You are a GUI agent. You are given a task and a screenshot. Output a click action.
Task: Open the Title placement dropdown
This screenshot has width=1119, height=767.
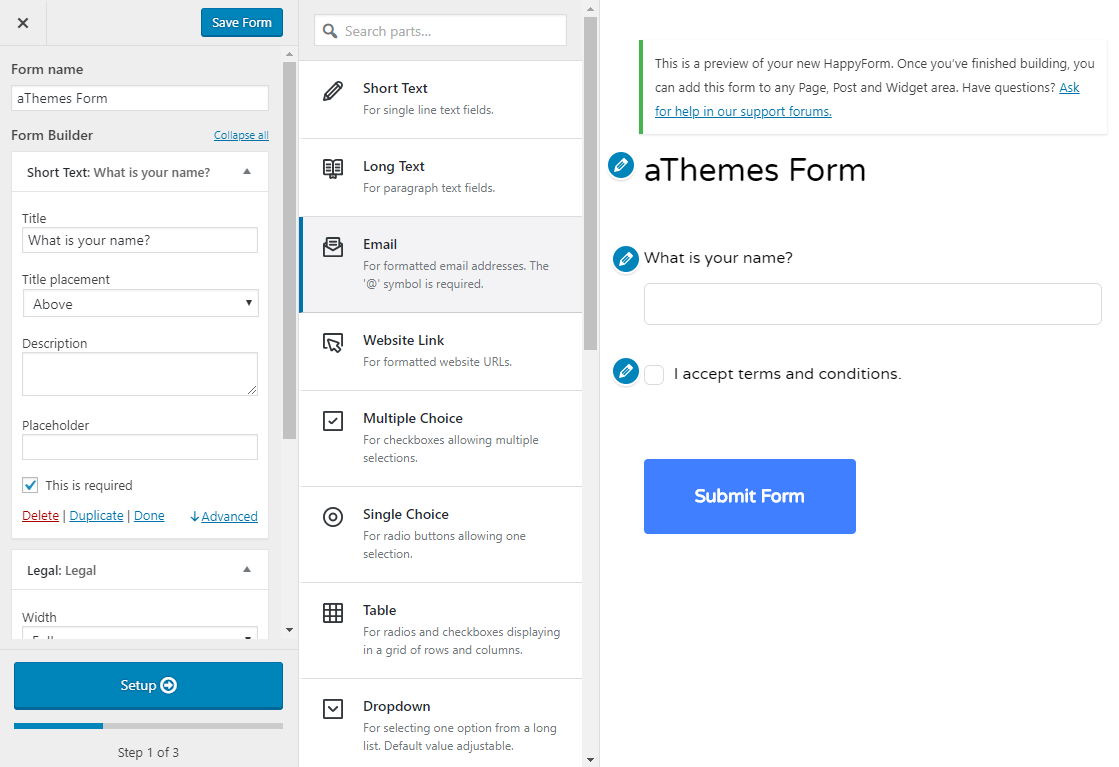[140, 304]
